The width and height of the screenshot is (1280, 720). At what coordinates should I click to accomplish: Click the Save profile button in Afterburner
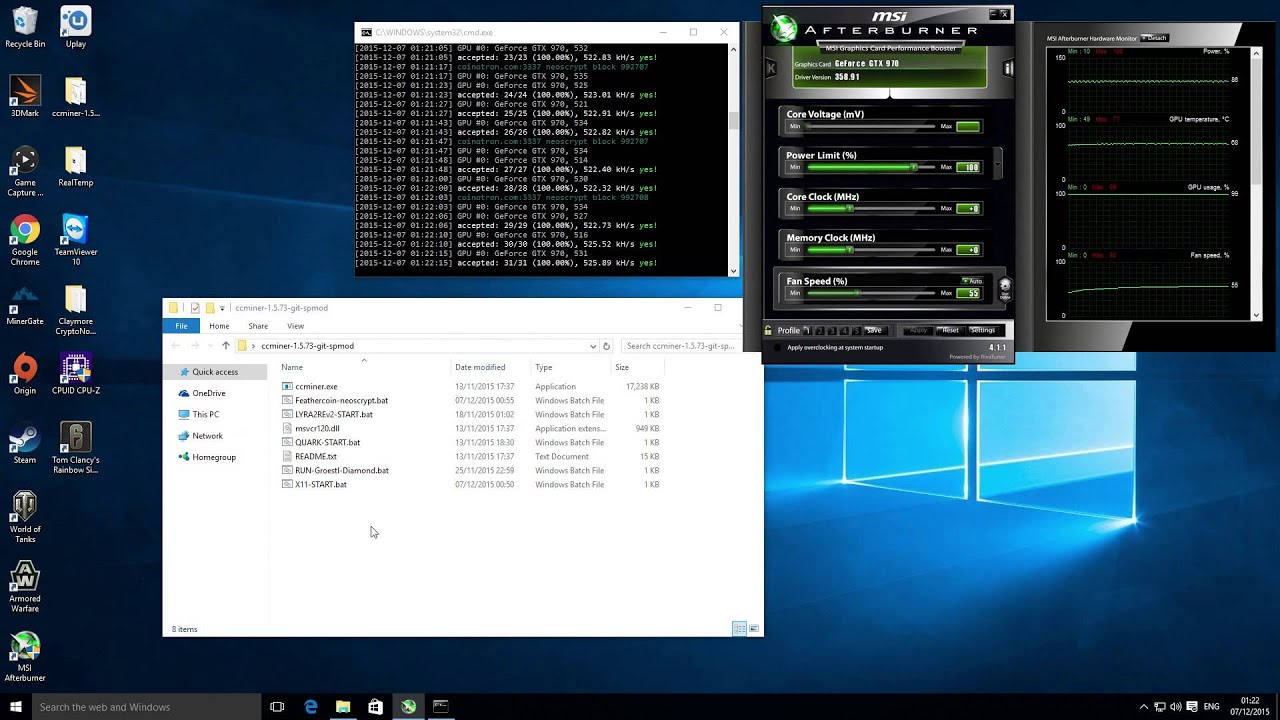[x=875, y=330]
